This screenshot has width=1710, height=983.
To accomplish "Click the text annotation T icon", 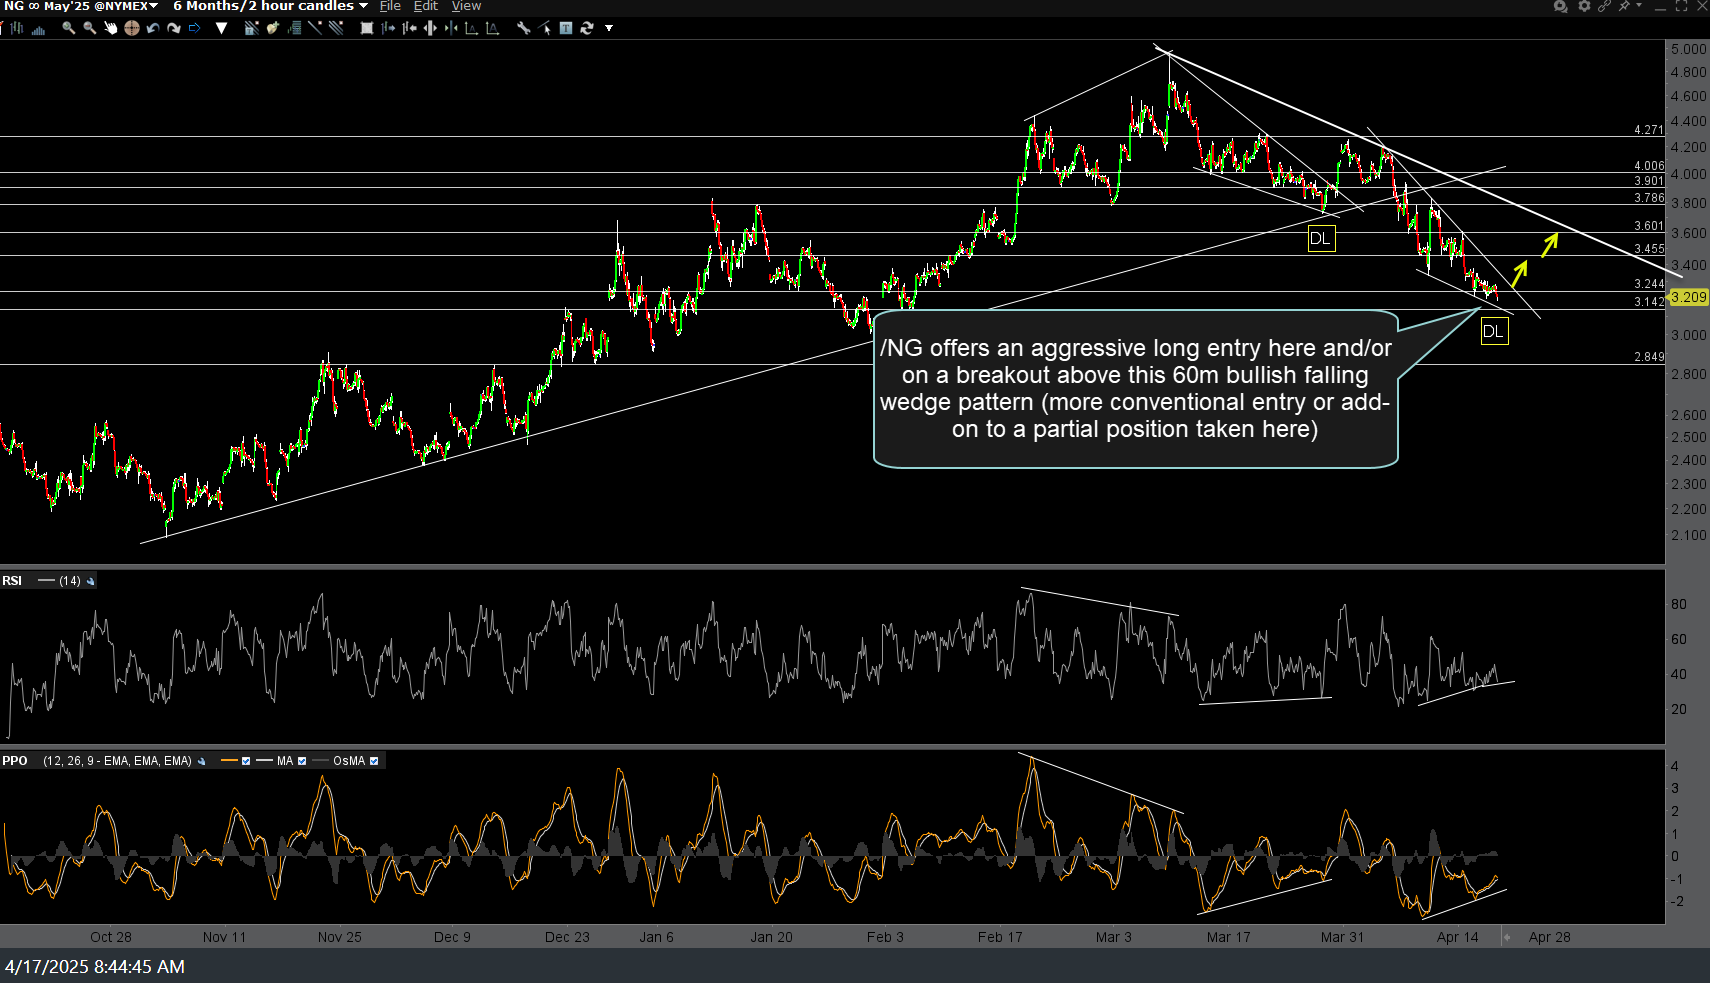I will click(566, 28).
